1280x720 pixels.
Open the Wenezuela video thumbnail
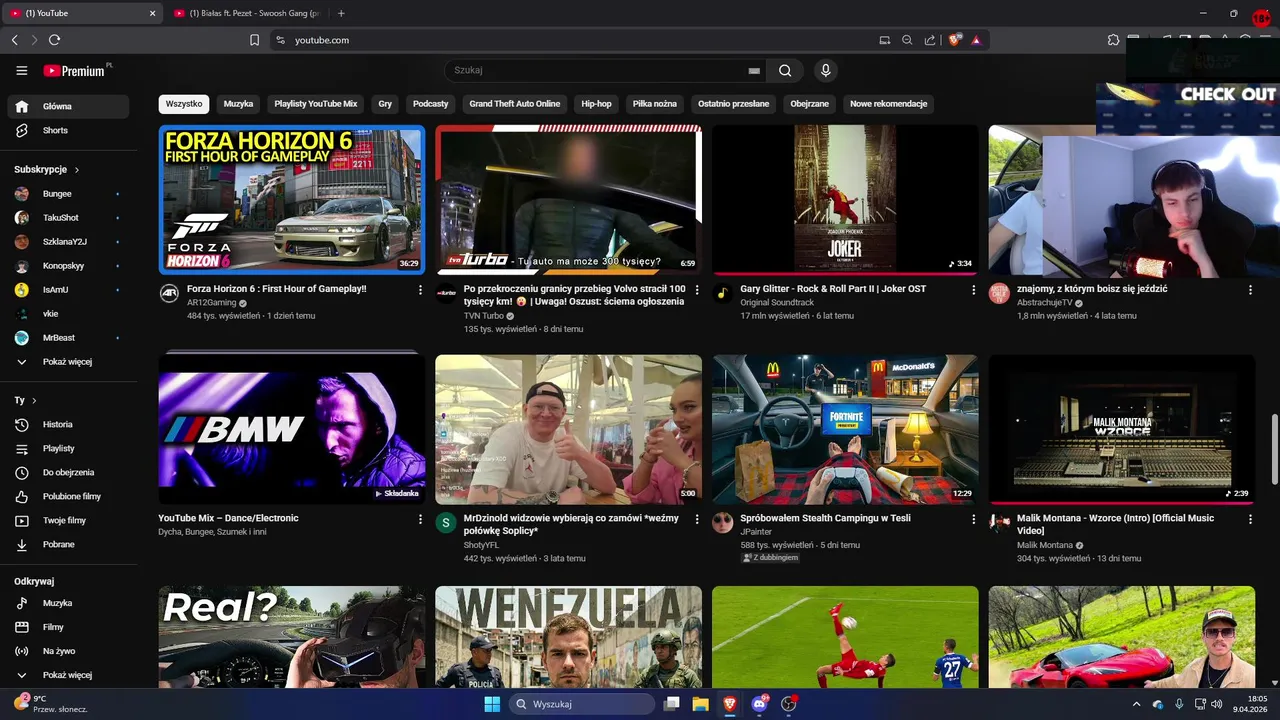pyautogui.click(x=568, y=637)
